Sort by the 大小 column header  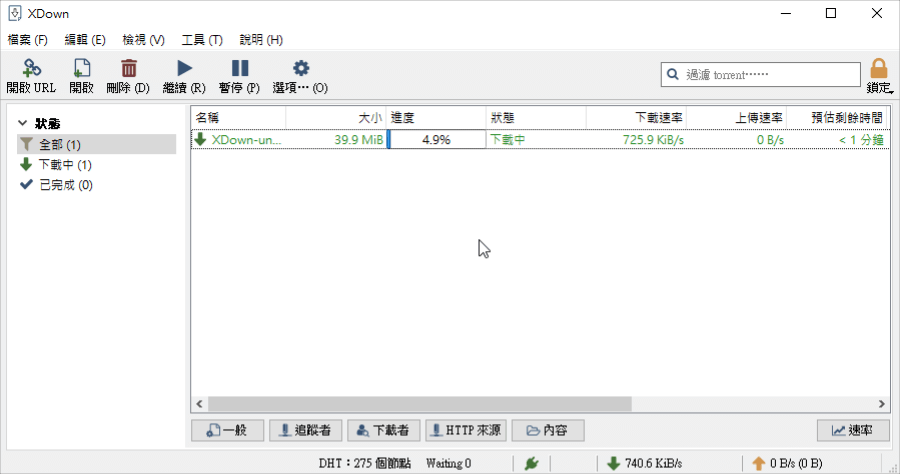tap(336, 118)
